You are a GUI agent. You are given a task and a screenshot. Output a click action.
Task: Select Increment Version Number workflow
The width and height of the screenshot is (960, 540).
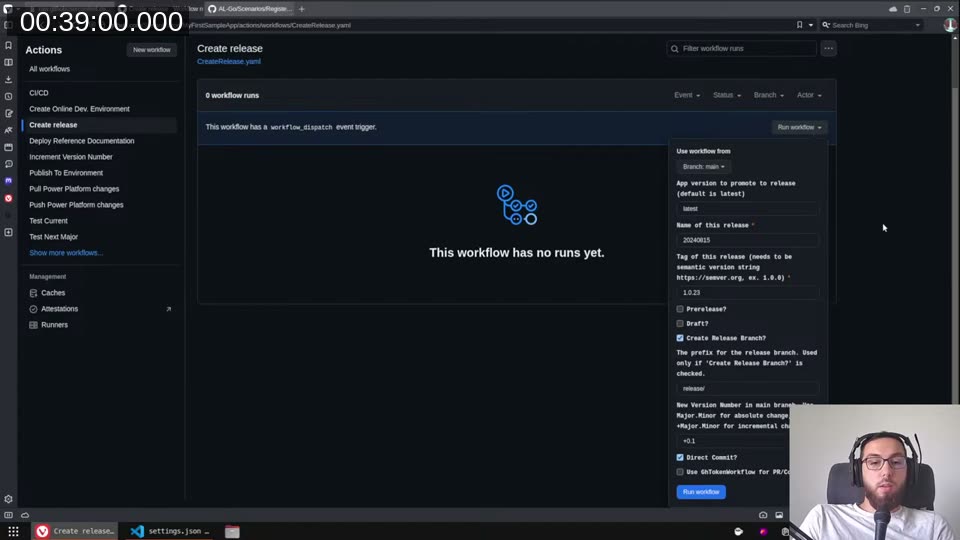coord(71,157)
